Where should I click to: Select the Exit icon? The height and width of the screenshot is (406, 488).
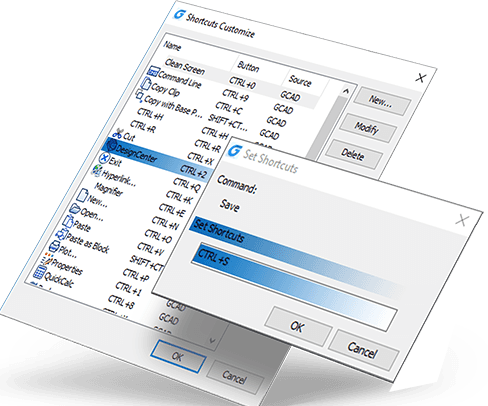point(104,157)
